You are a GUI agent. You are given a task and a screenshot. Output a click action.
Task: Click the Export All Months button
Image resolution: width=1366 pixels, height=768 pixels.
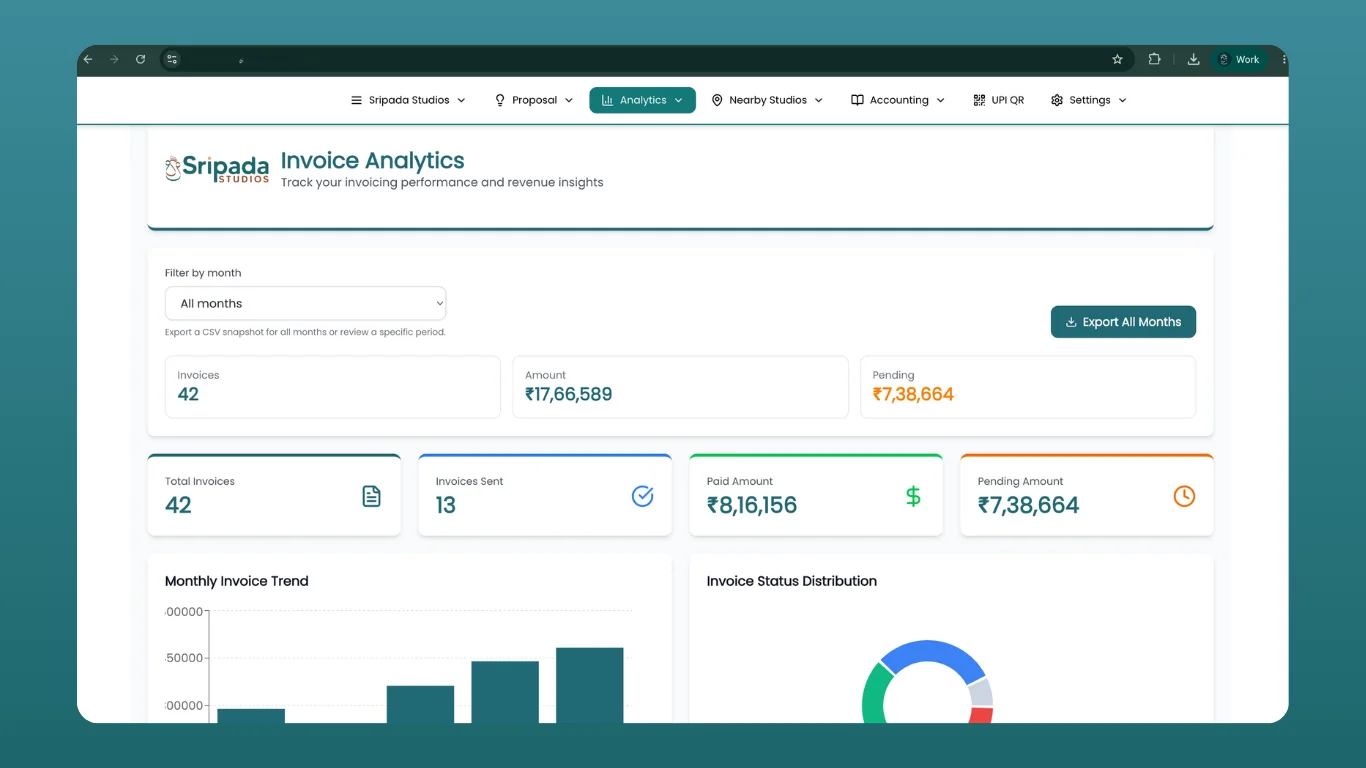[x=1123, y=322]
